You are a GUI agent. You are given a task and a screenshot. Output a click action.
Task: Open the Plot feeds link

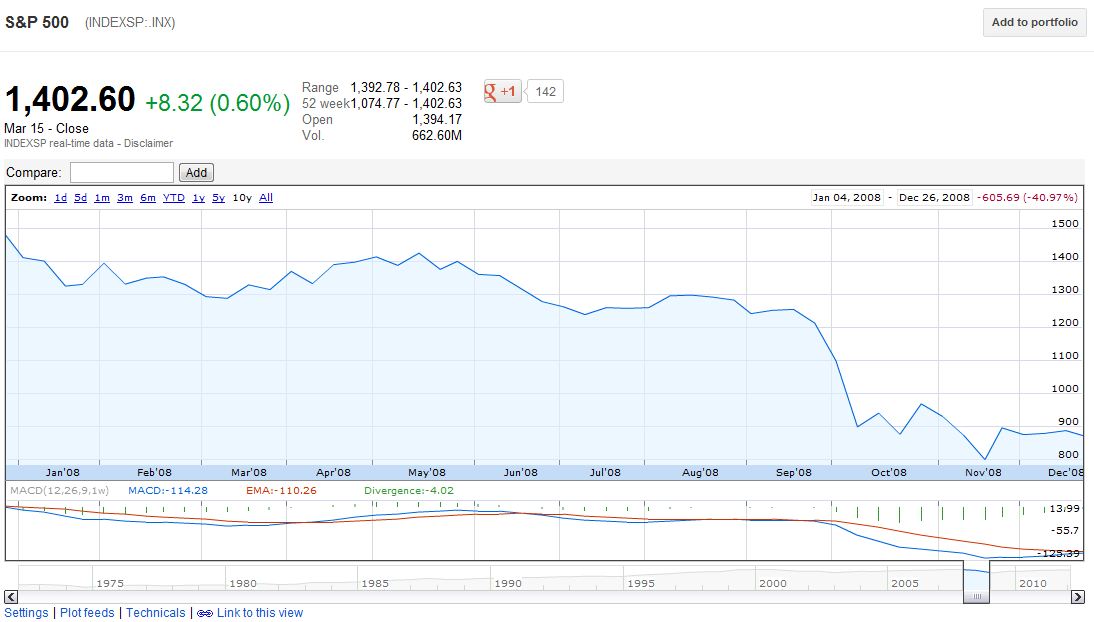click(87, 613)
